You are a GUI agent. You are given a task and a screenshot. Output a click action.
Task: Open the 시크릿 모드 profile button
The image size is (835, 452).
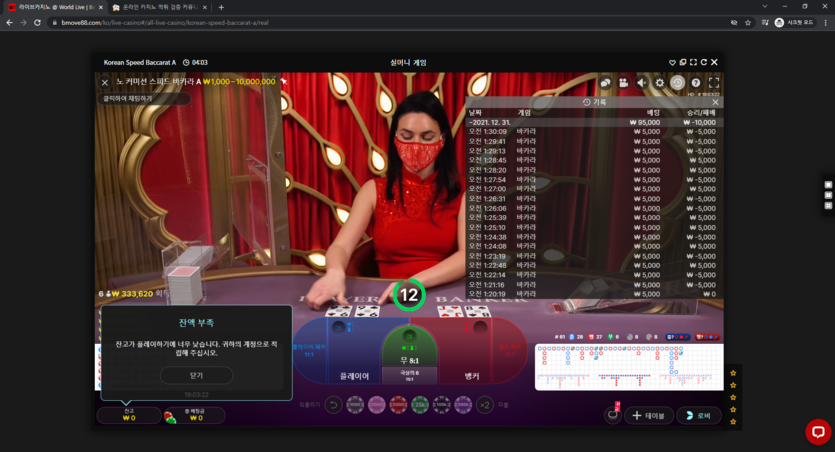pos(795,22)
